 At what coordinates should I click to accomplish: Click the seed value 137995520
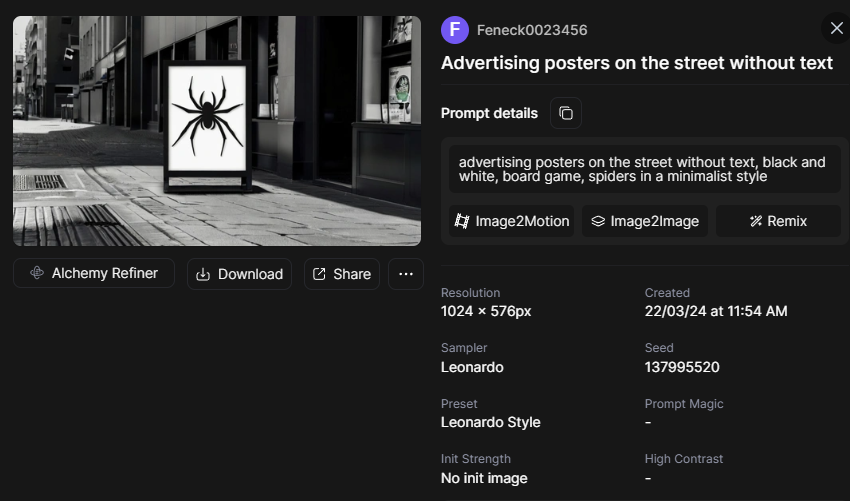682,367
